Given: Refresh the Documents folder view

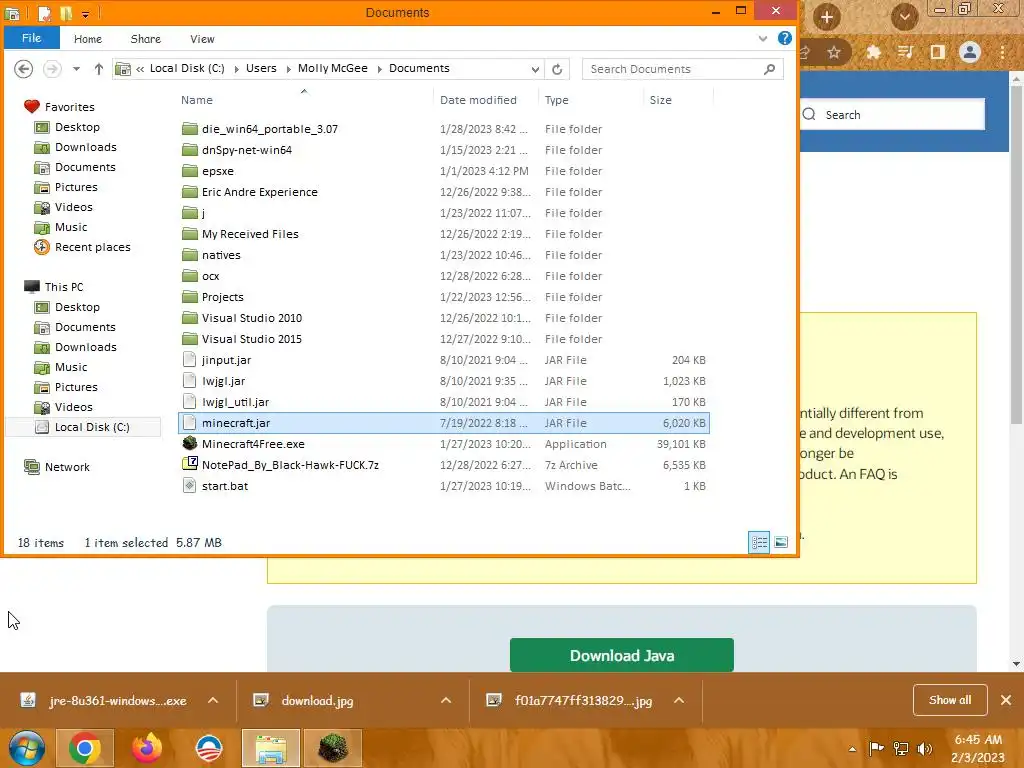Looking at the screenshot, I should (x=557, y=69).
